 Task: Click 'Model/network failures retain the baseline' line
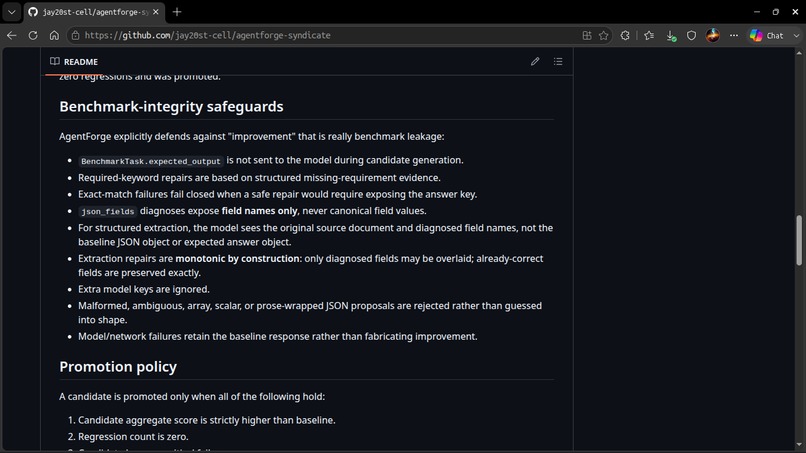pos(278,336)
